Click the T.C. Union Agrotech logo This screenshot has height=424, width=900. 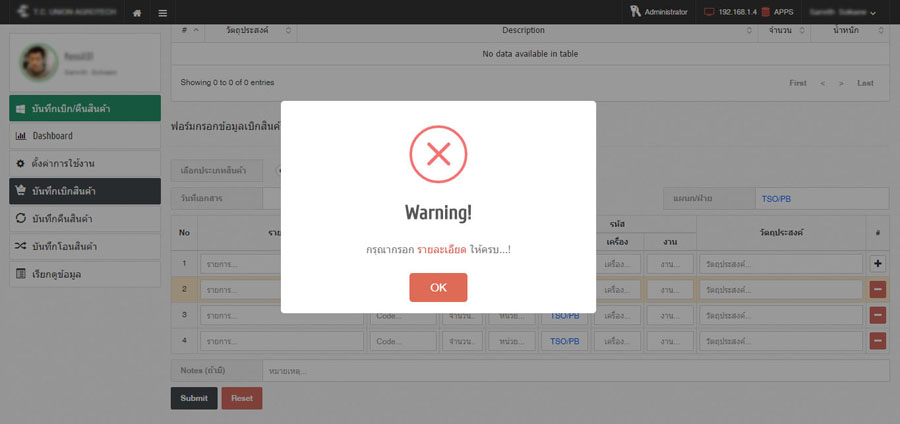(65, 11)
